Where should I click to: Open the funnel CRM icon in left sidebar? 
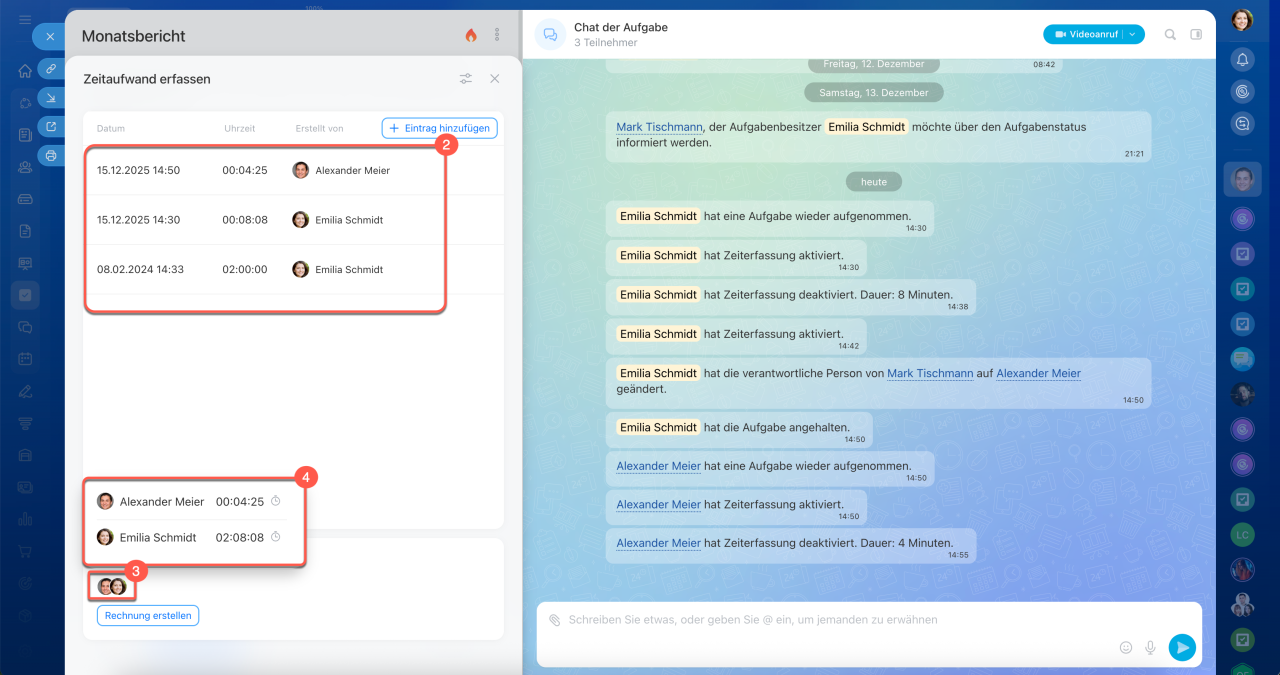click(x=25, y=423)
